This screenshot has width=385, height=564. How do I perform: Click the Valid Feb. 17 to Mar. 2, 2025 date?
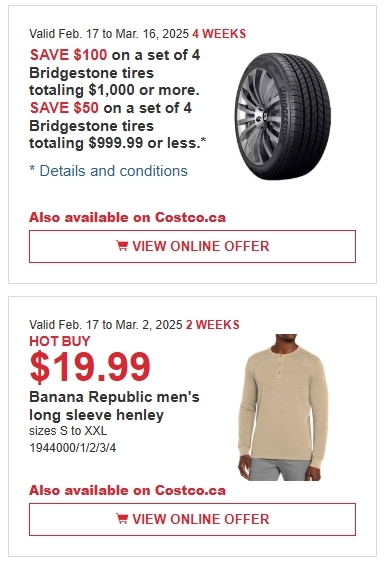point(106,325)
